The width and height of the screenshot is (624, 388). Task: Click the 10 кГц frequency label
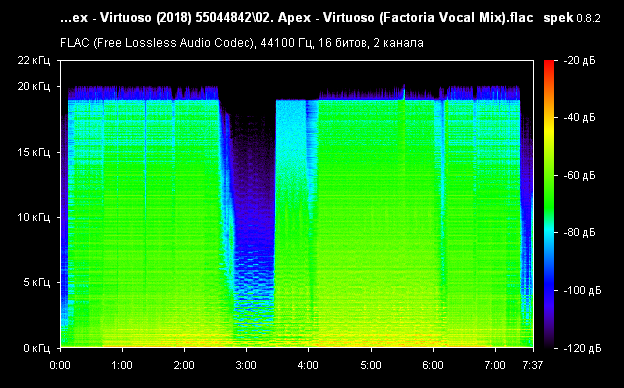34,217
